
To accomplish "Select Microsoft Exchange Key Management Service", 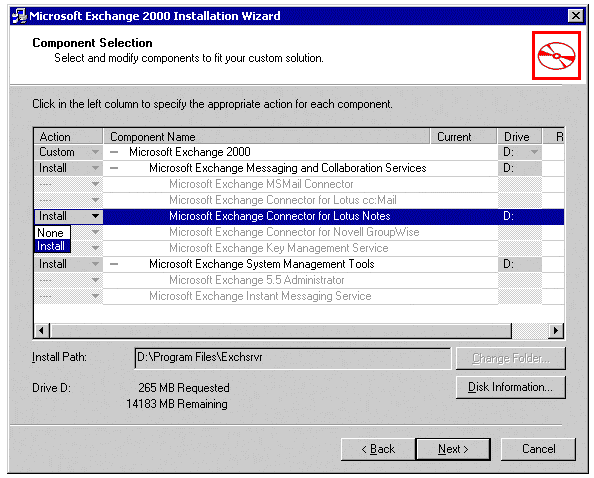I will 278,248.
